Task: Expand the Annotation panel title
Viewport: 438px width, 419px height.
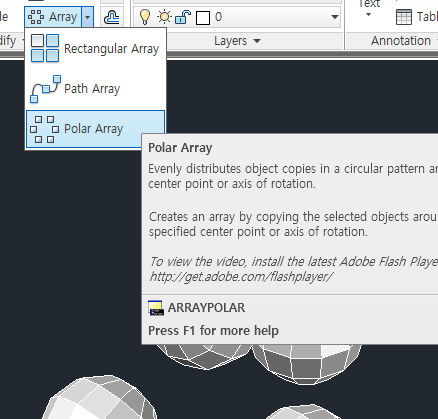Action: 403,41
